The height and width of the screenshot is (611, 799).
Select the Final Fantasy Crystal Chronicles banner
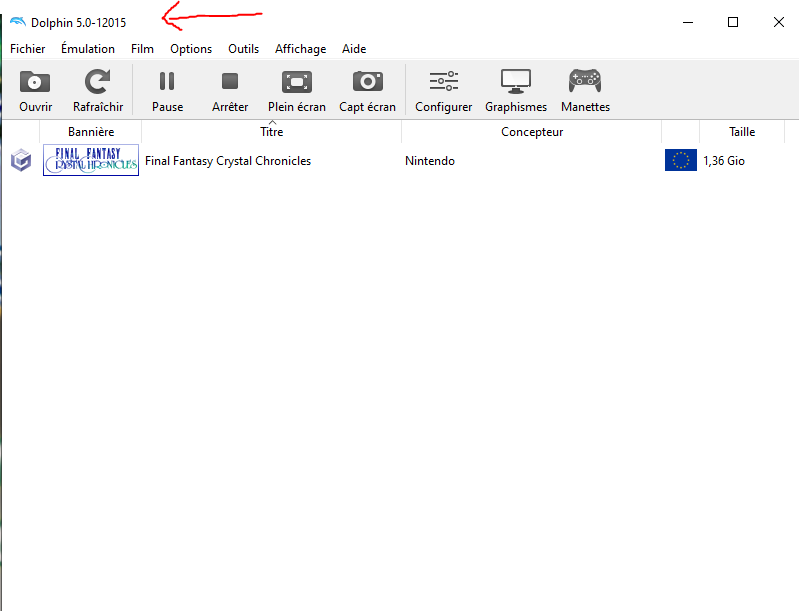(91, 160)
